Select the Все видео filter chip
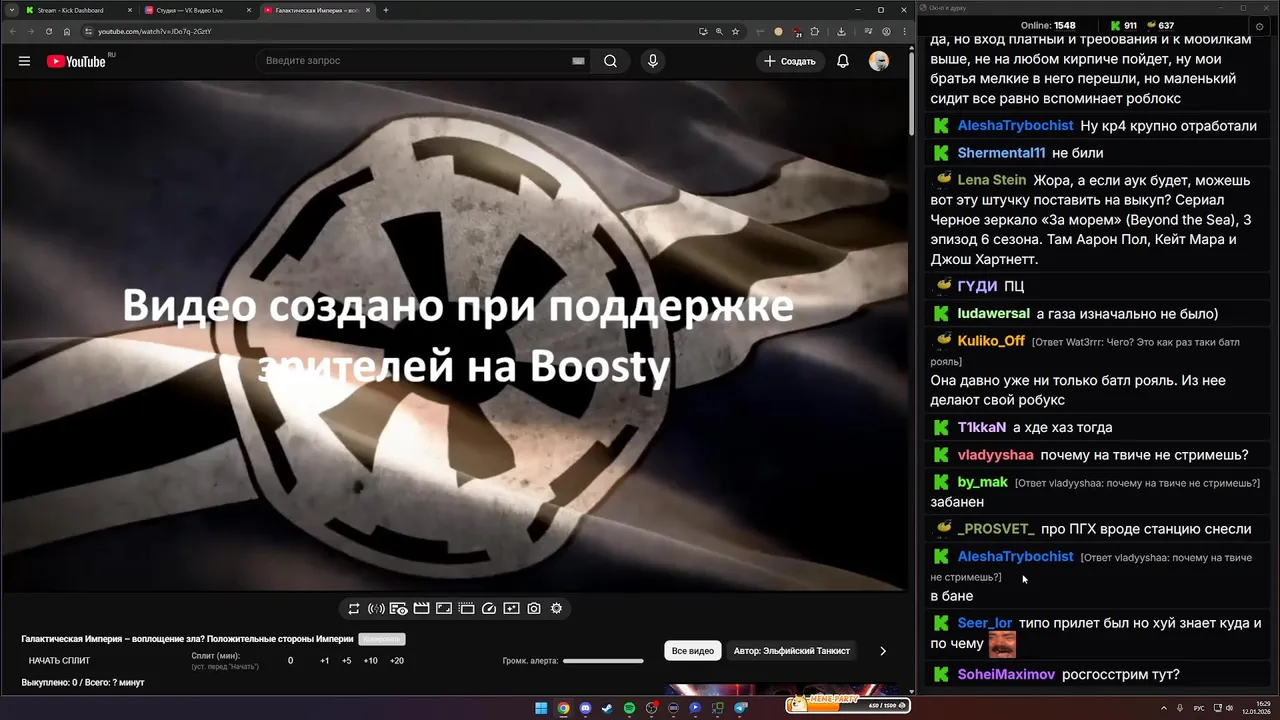Image resolution: width=1280 pixels, height=720 pixels. (693, 651)
